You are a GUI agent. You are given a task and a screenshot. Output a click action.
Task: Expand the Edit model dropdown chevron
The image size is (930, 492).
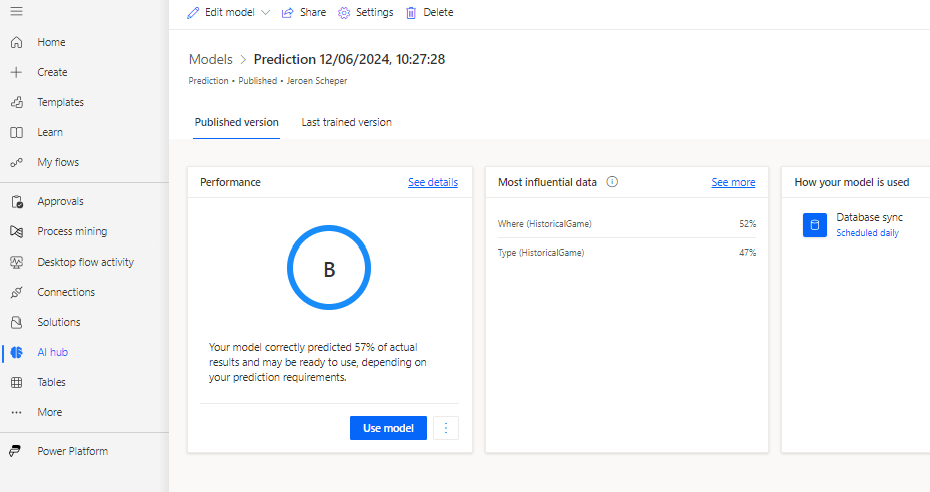coord(266,12)
